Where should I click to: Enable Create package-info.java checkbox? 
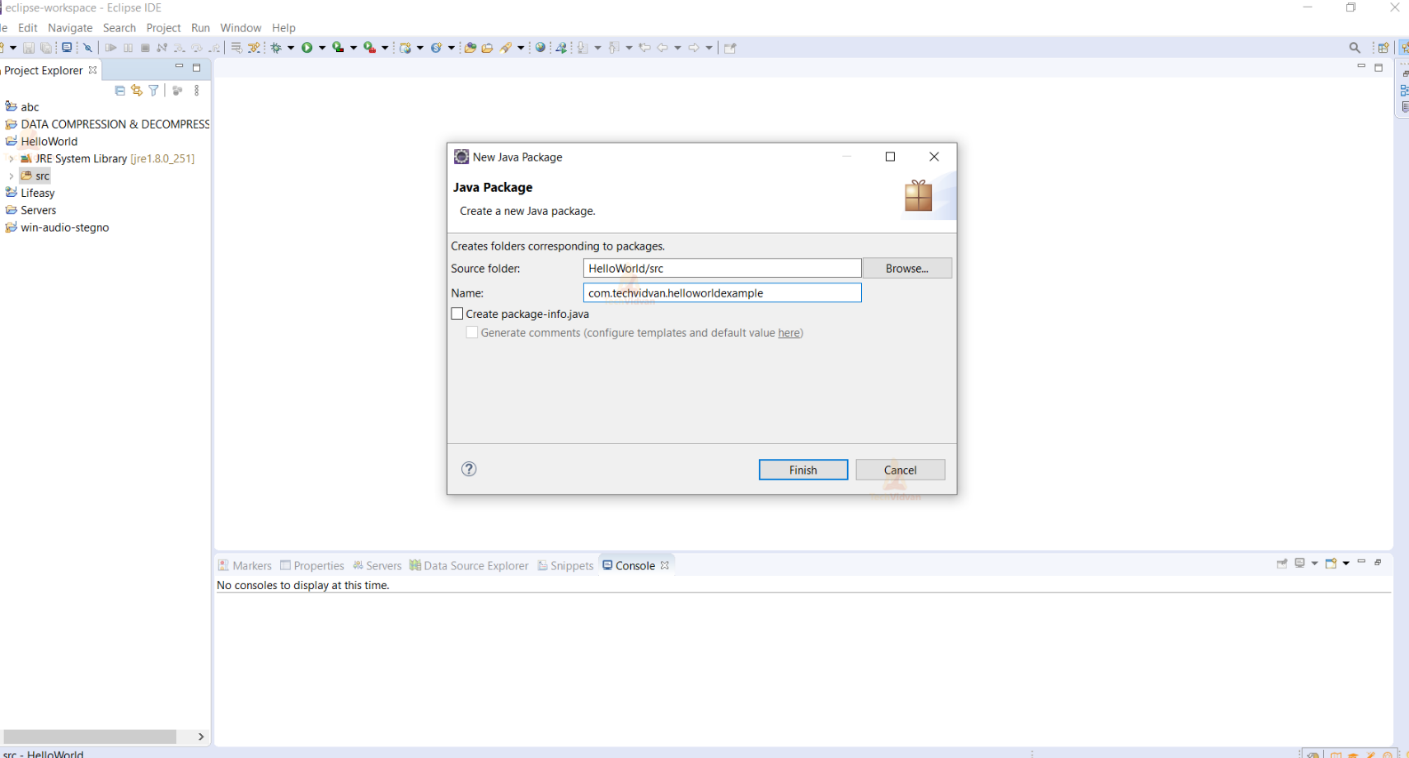coord(457,314)
